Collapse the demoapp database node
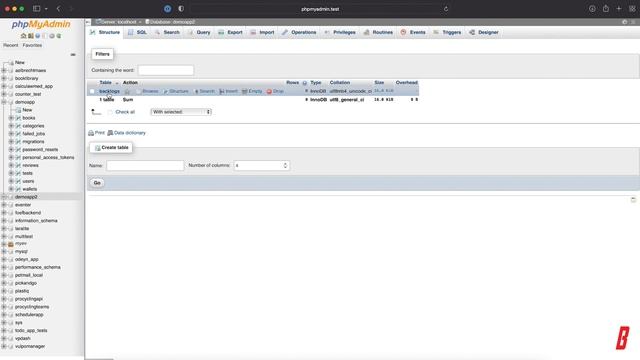 4,102
